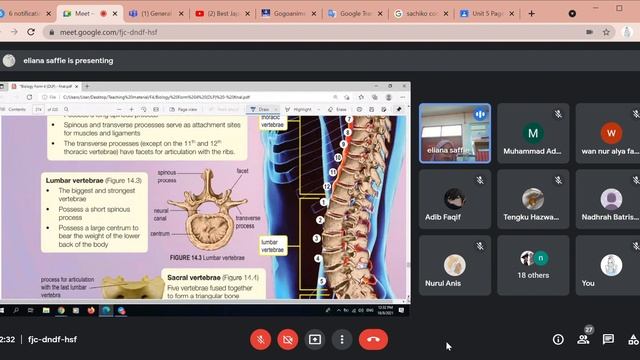Image resolution: width=640 pixels, height=360 pixels.
Task: Open the camera permission icon in address bar
Action: 589,32
